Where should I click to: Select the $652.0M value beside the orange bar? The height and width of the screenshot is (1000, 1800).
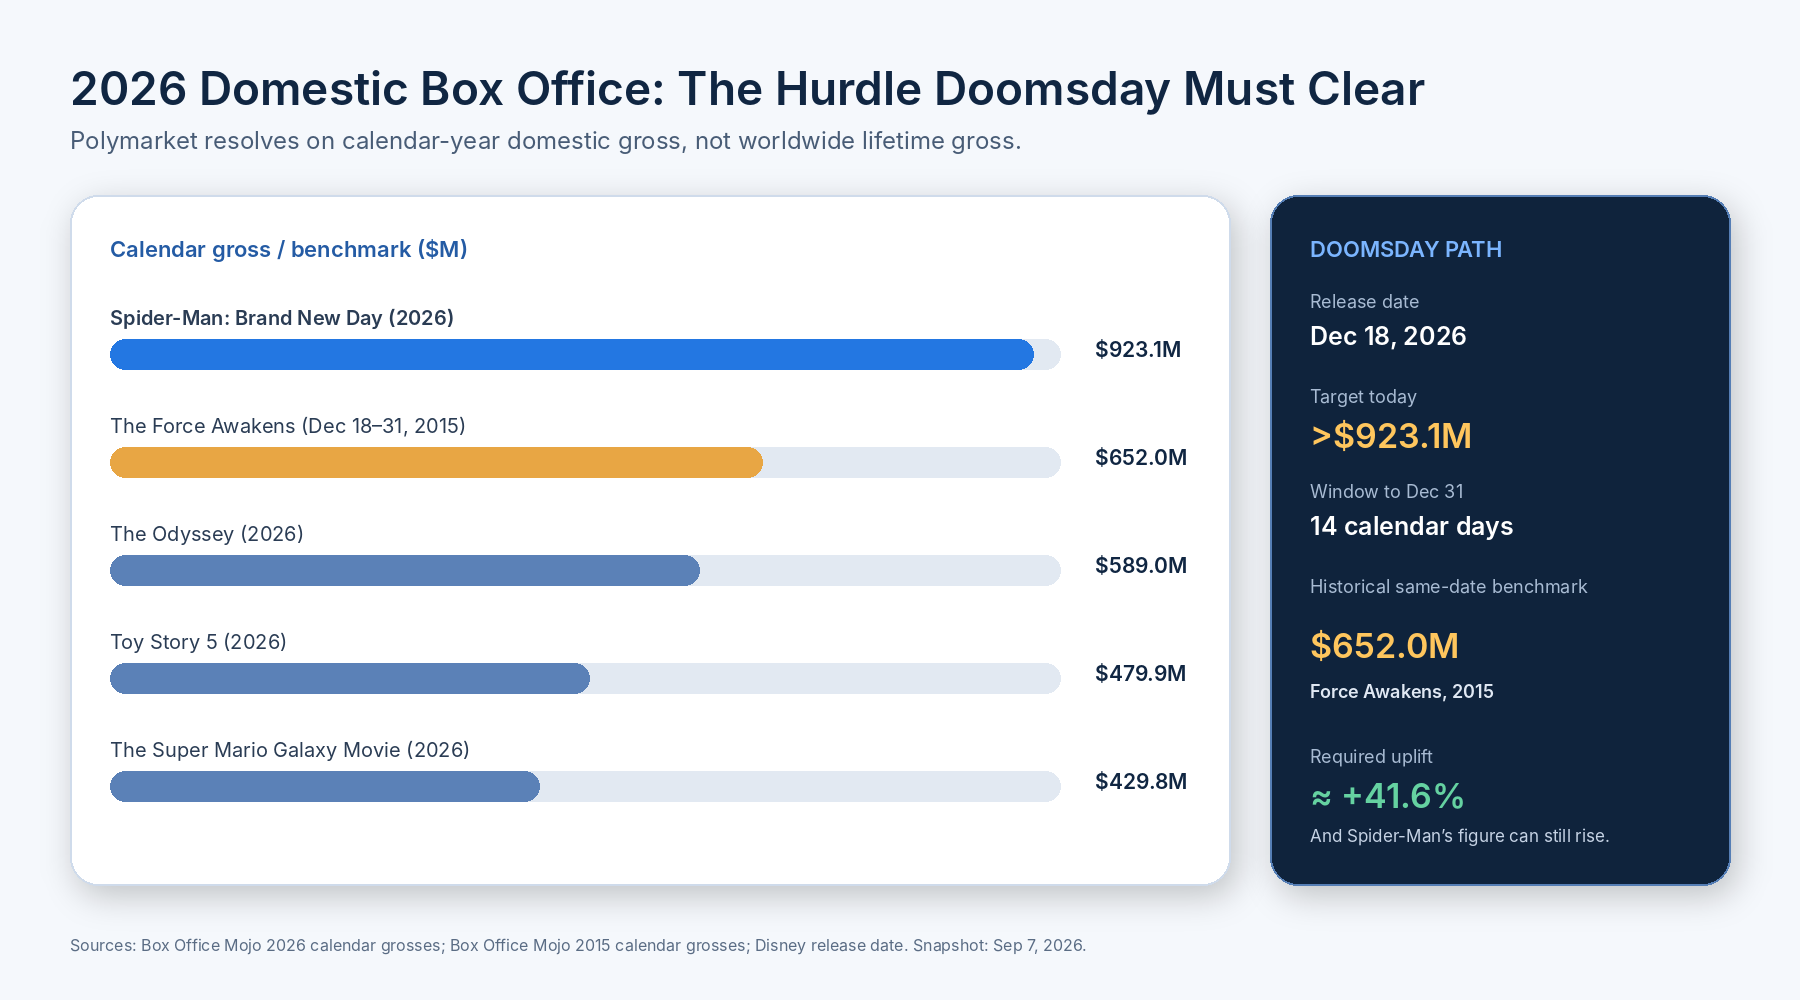tap(1141, 457)
